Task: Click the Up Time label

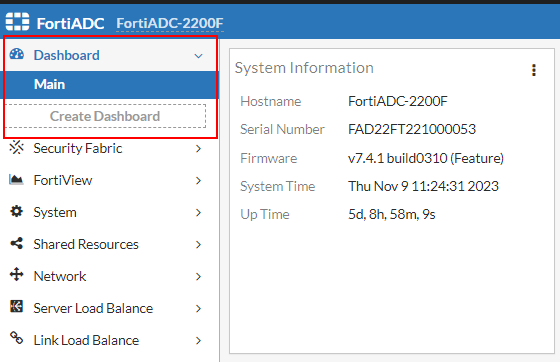Action: coord(265,215)
